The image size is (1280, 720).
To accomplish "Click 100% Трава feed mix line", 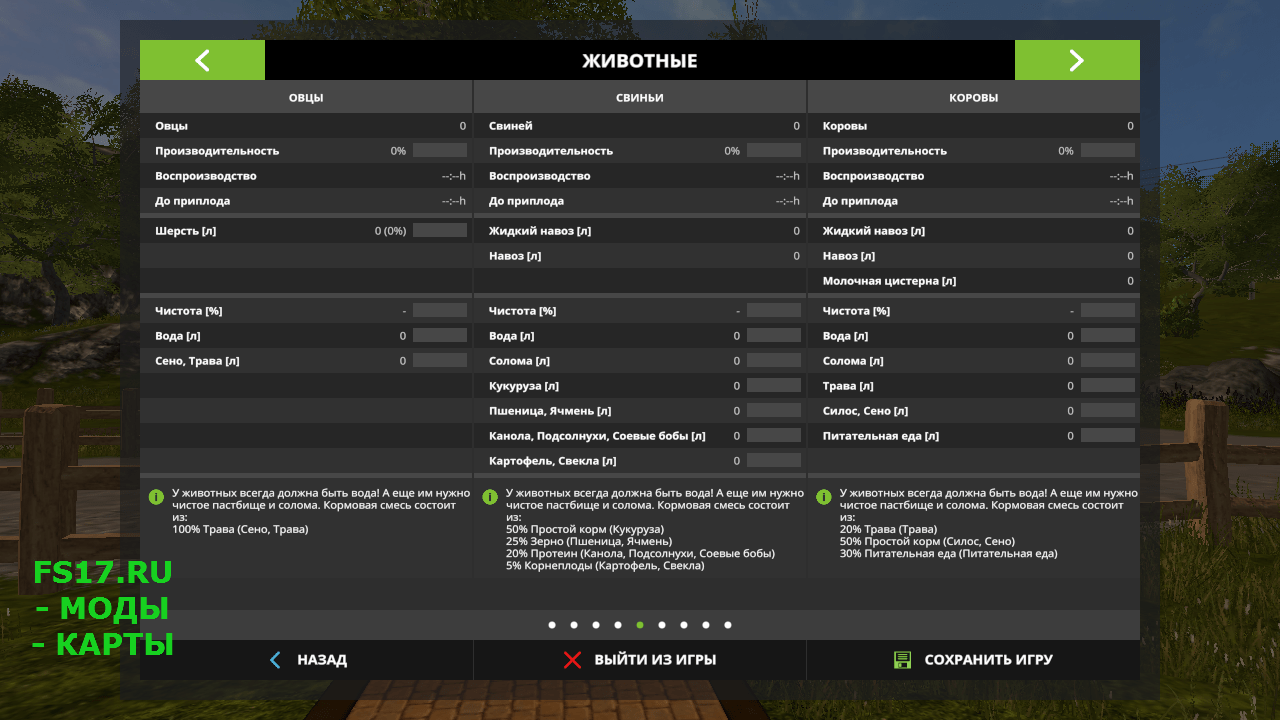I will pyautogui.click(x=240, y=529).
